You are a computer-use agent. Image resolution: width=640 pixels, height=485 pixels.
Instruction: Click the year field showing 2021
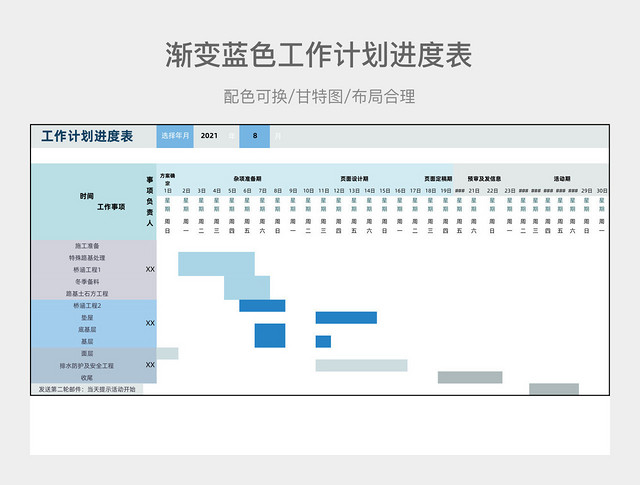coord(209,136)
